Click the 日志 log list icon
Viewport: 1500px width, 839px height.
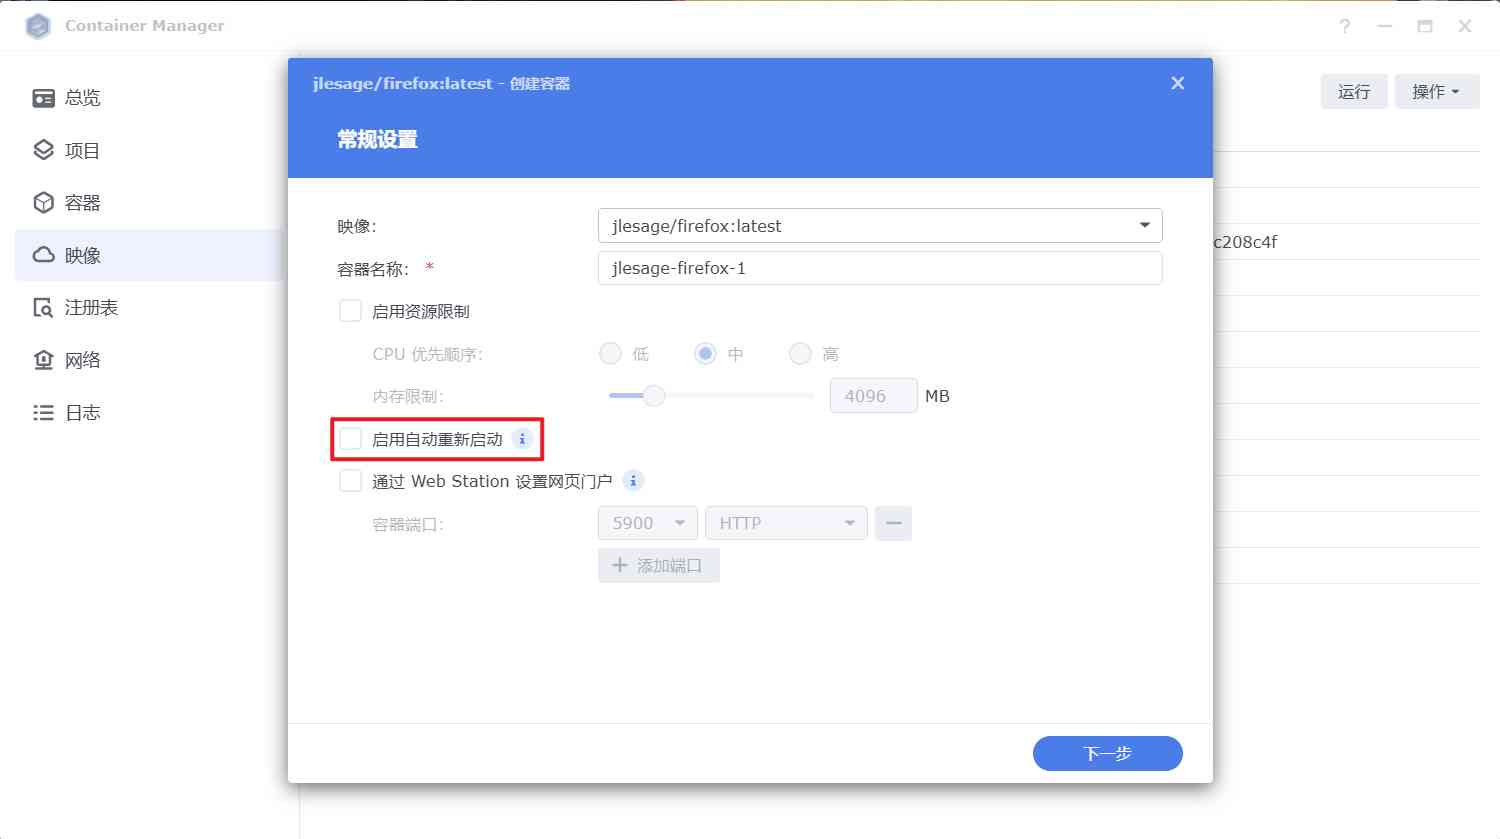click(x=43, y=413)
